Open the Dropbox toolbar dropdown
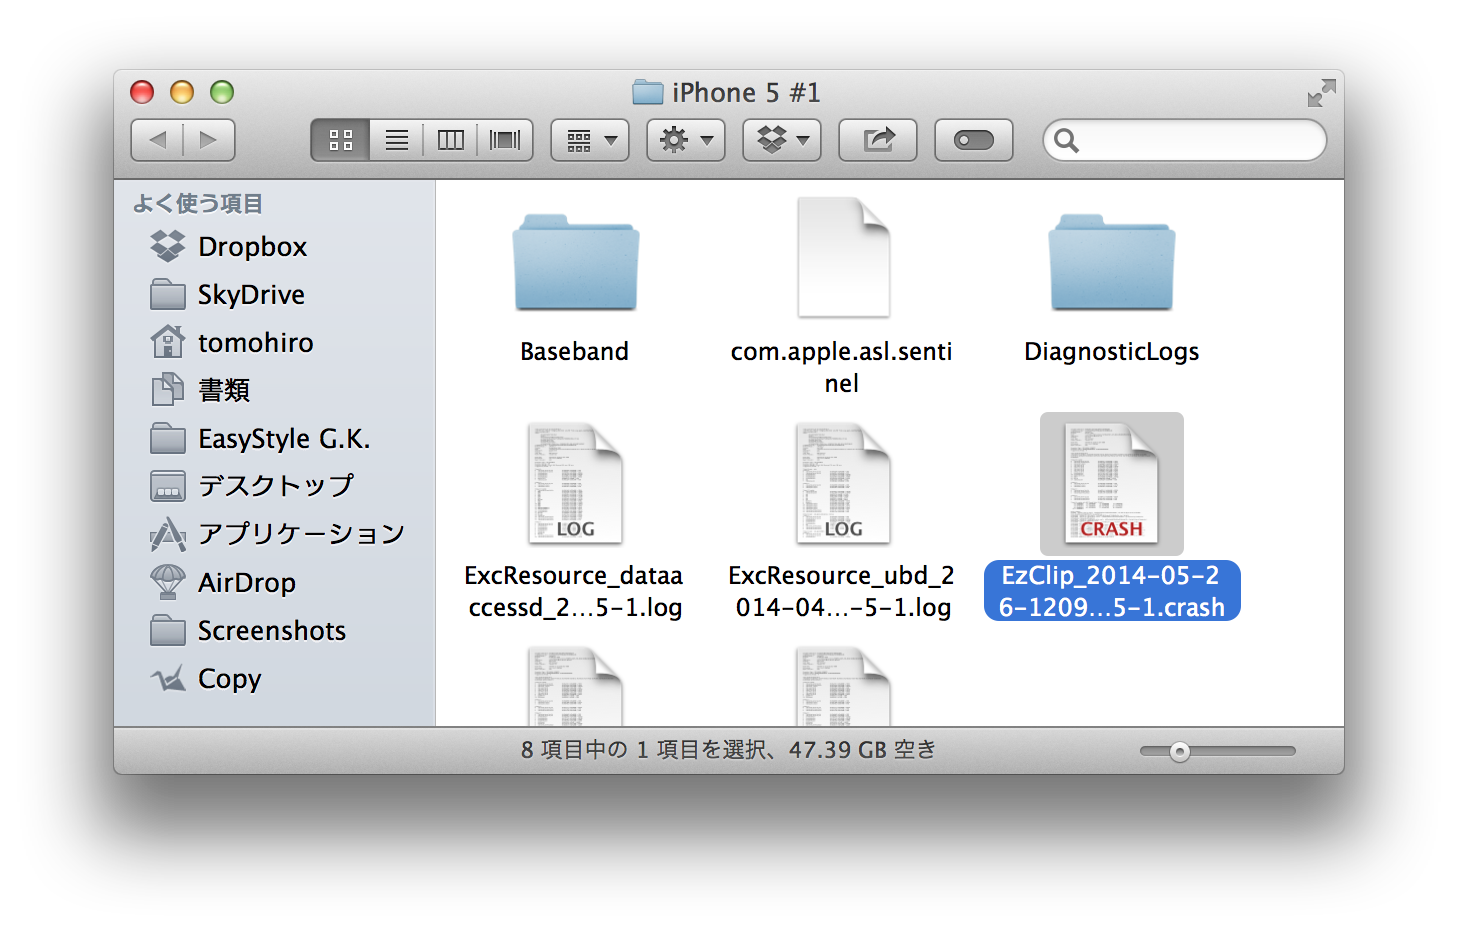Screen dimensions: 1458x932 point(782,140)
